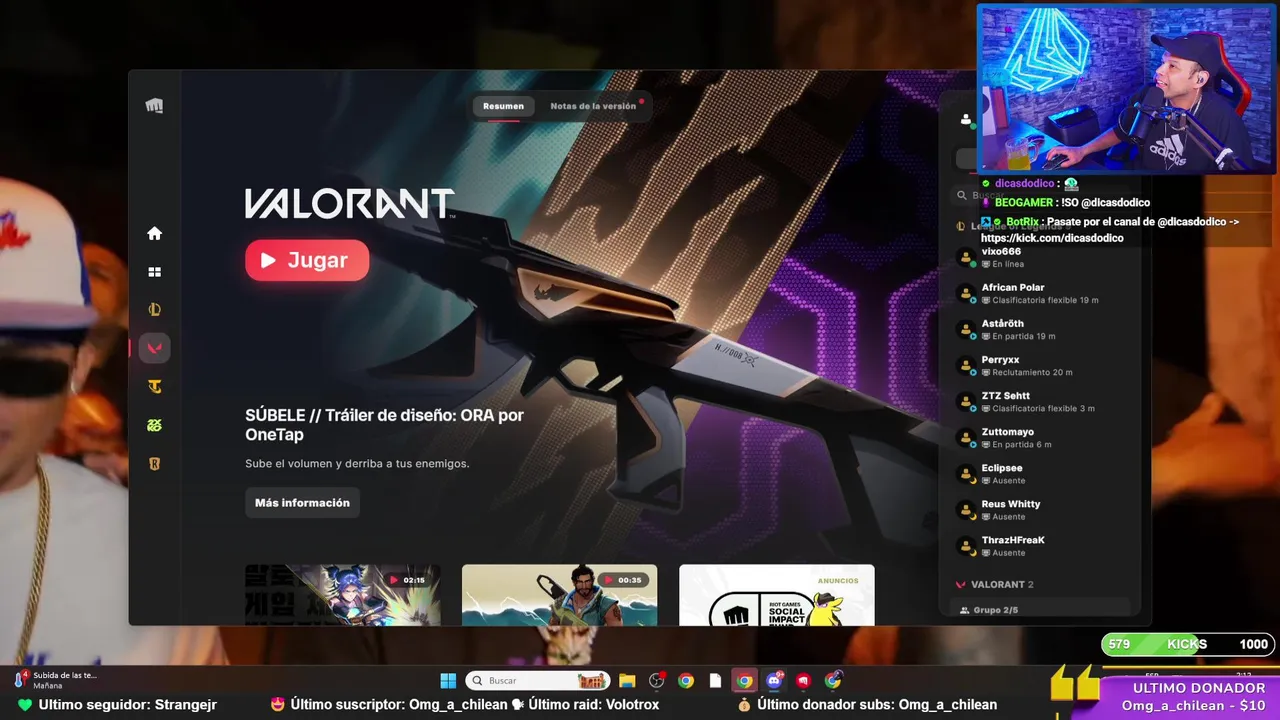Select friend name African Polar
This screenshot has width=1280, height=720.
coord(1013,287)
